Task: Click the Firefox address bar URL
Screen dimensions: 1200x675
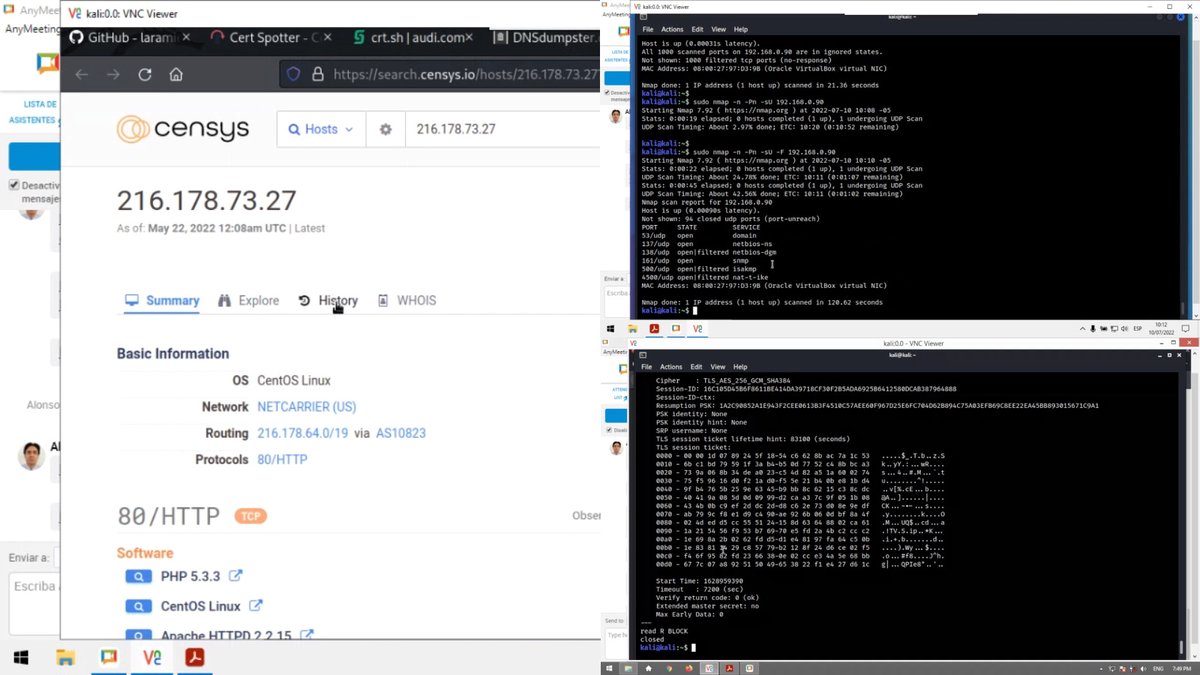Action: tap(465, 74)
